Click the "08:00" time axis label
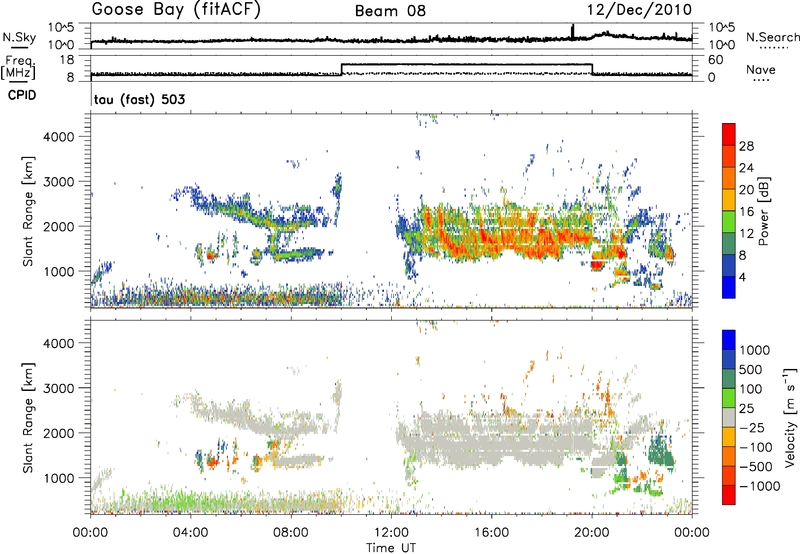This screenshot has width=800, height=554. point(291,533)
